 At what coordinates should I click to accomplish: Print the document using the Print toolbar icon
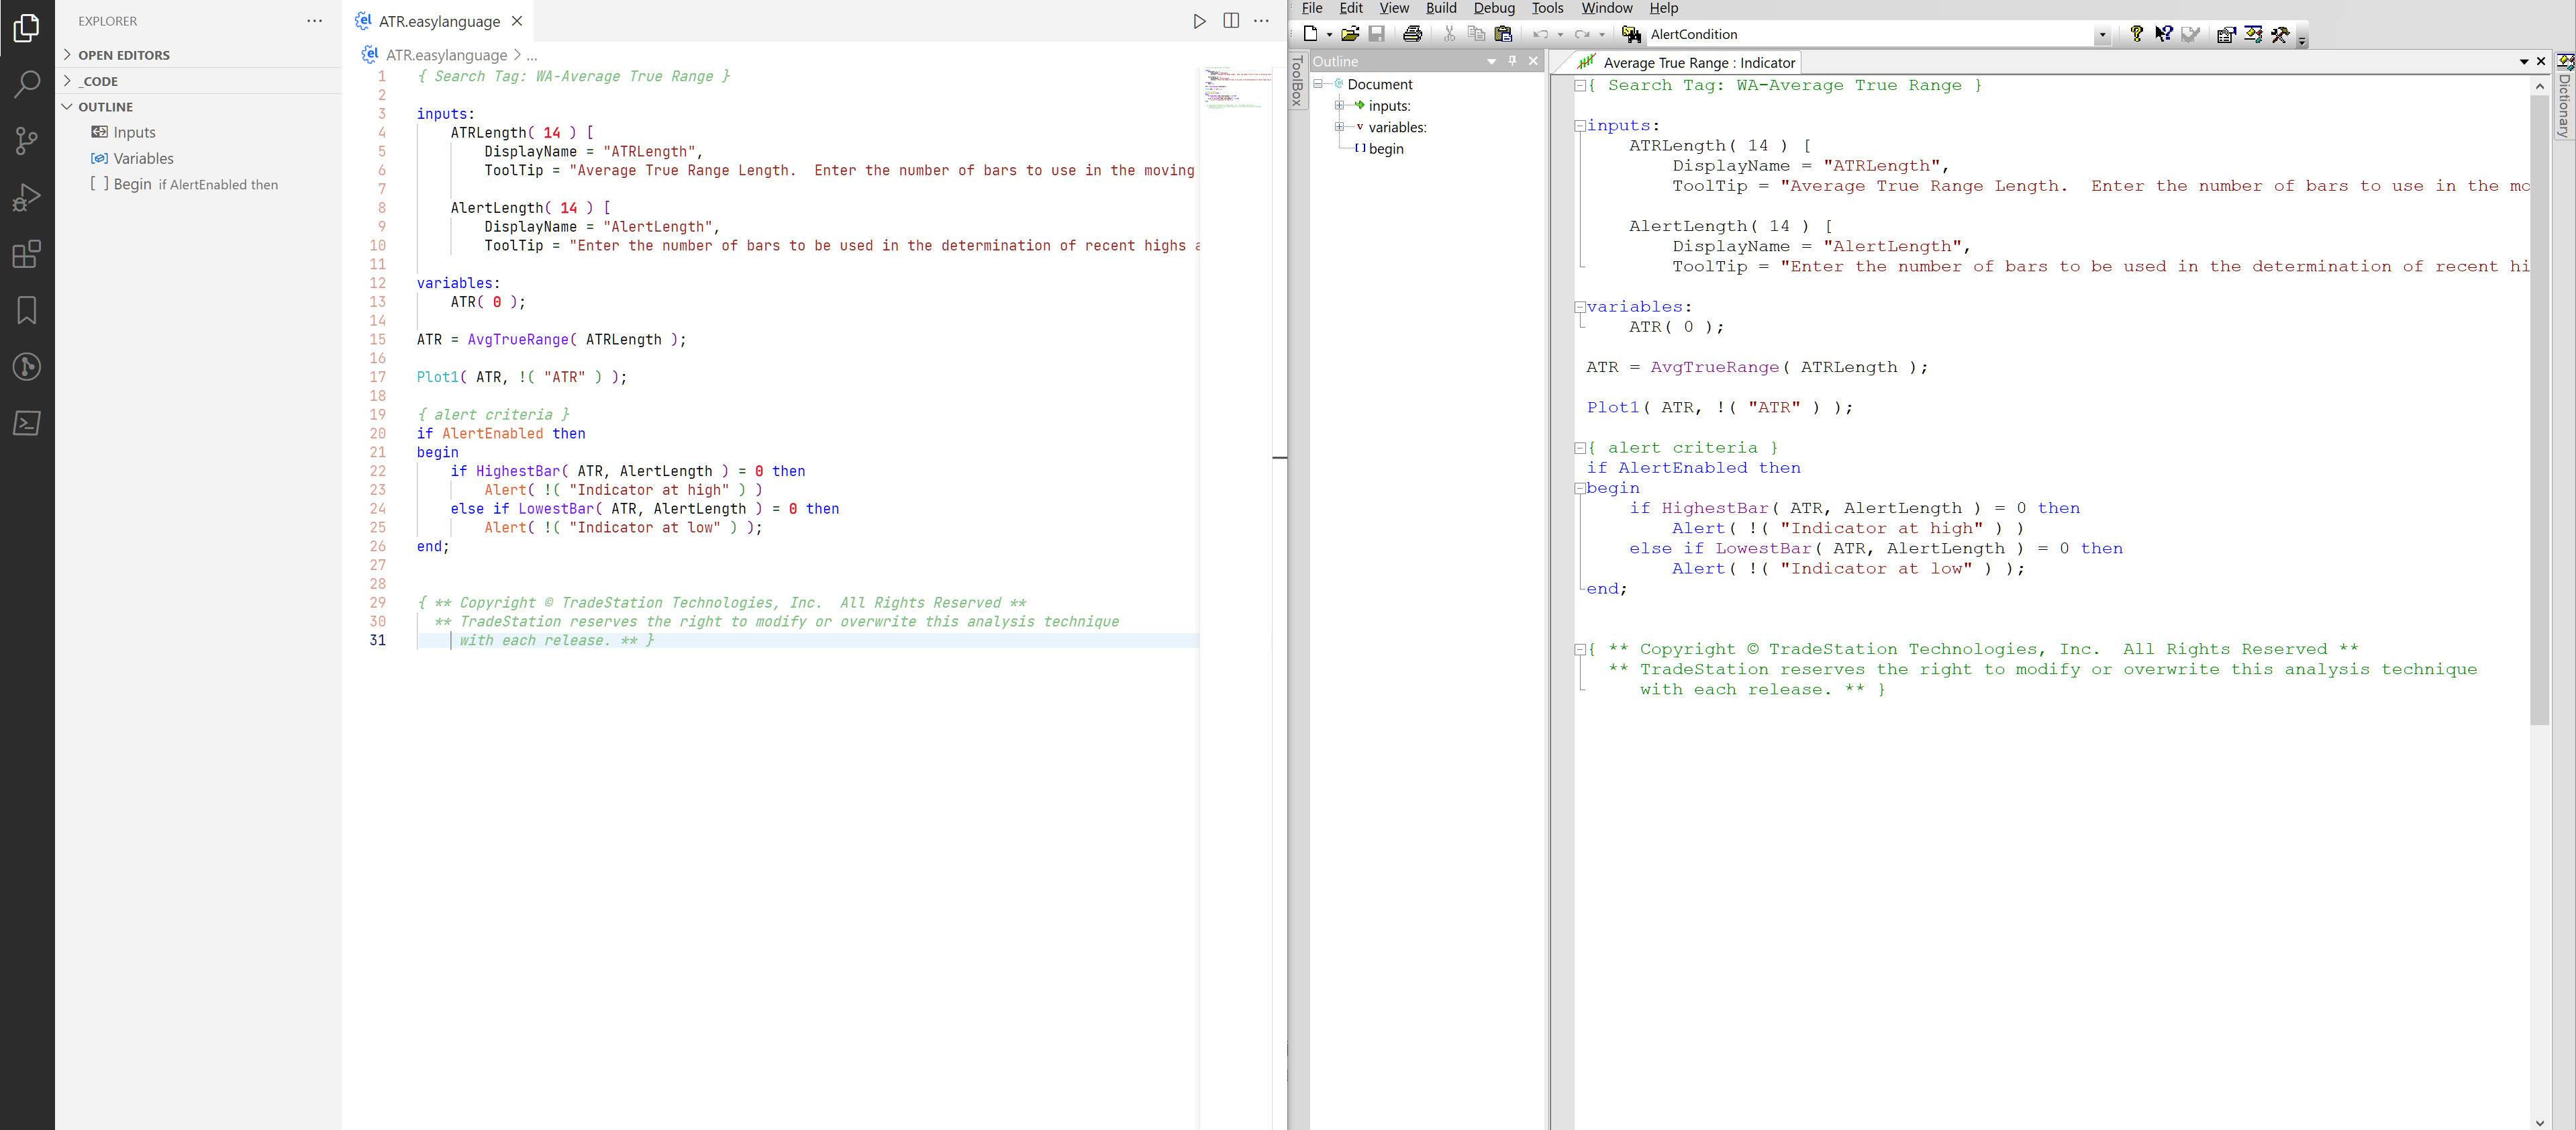click(1413, 33)
